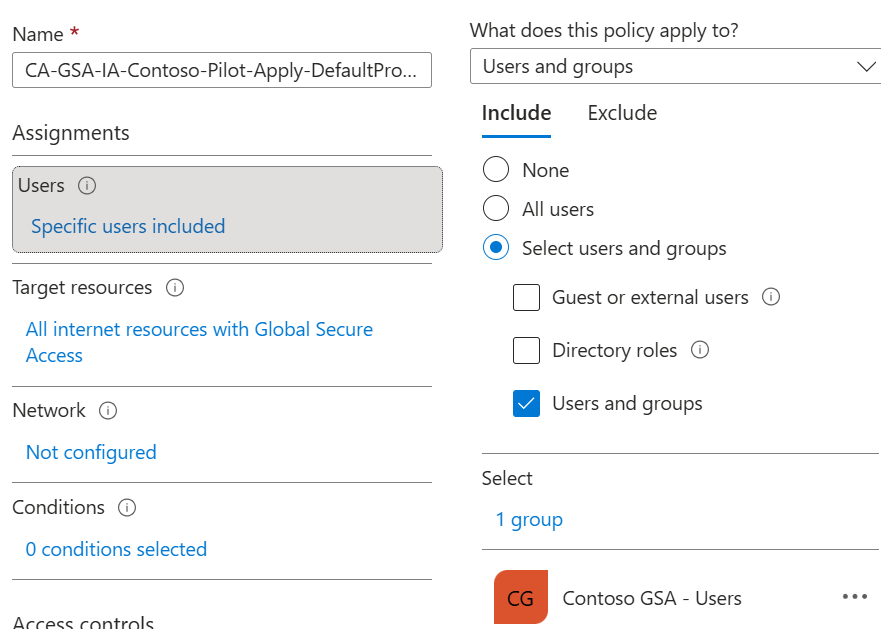Click the info icon next to Users
This screenshot has height=629, width=881.
[x=87, y=185]
